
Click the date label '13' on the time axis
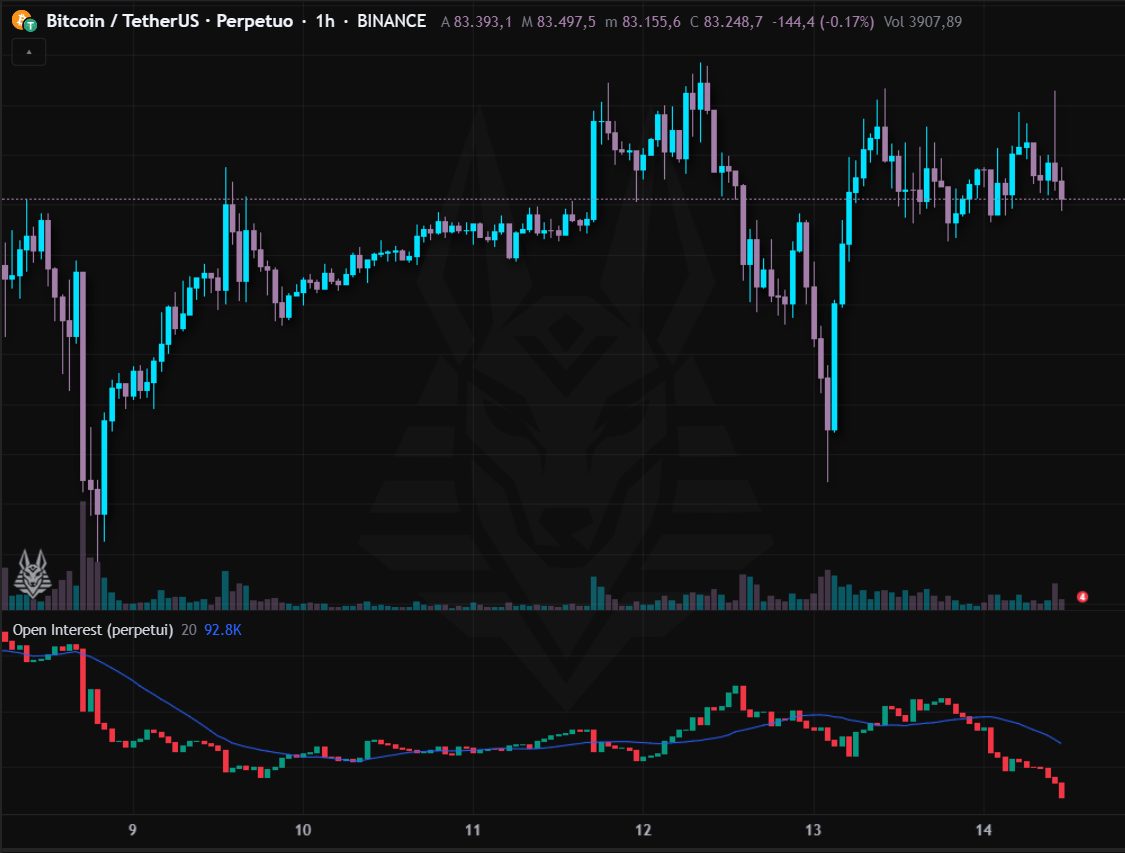coord(813,830)
